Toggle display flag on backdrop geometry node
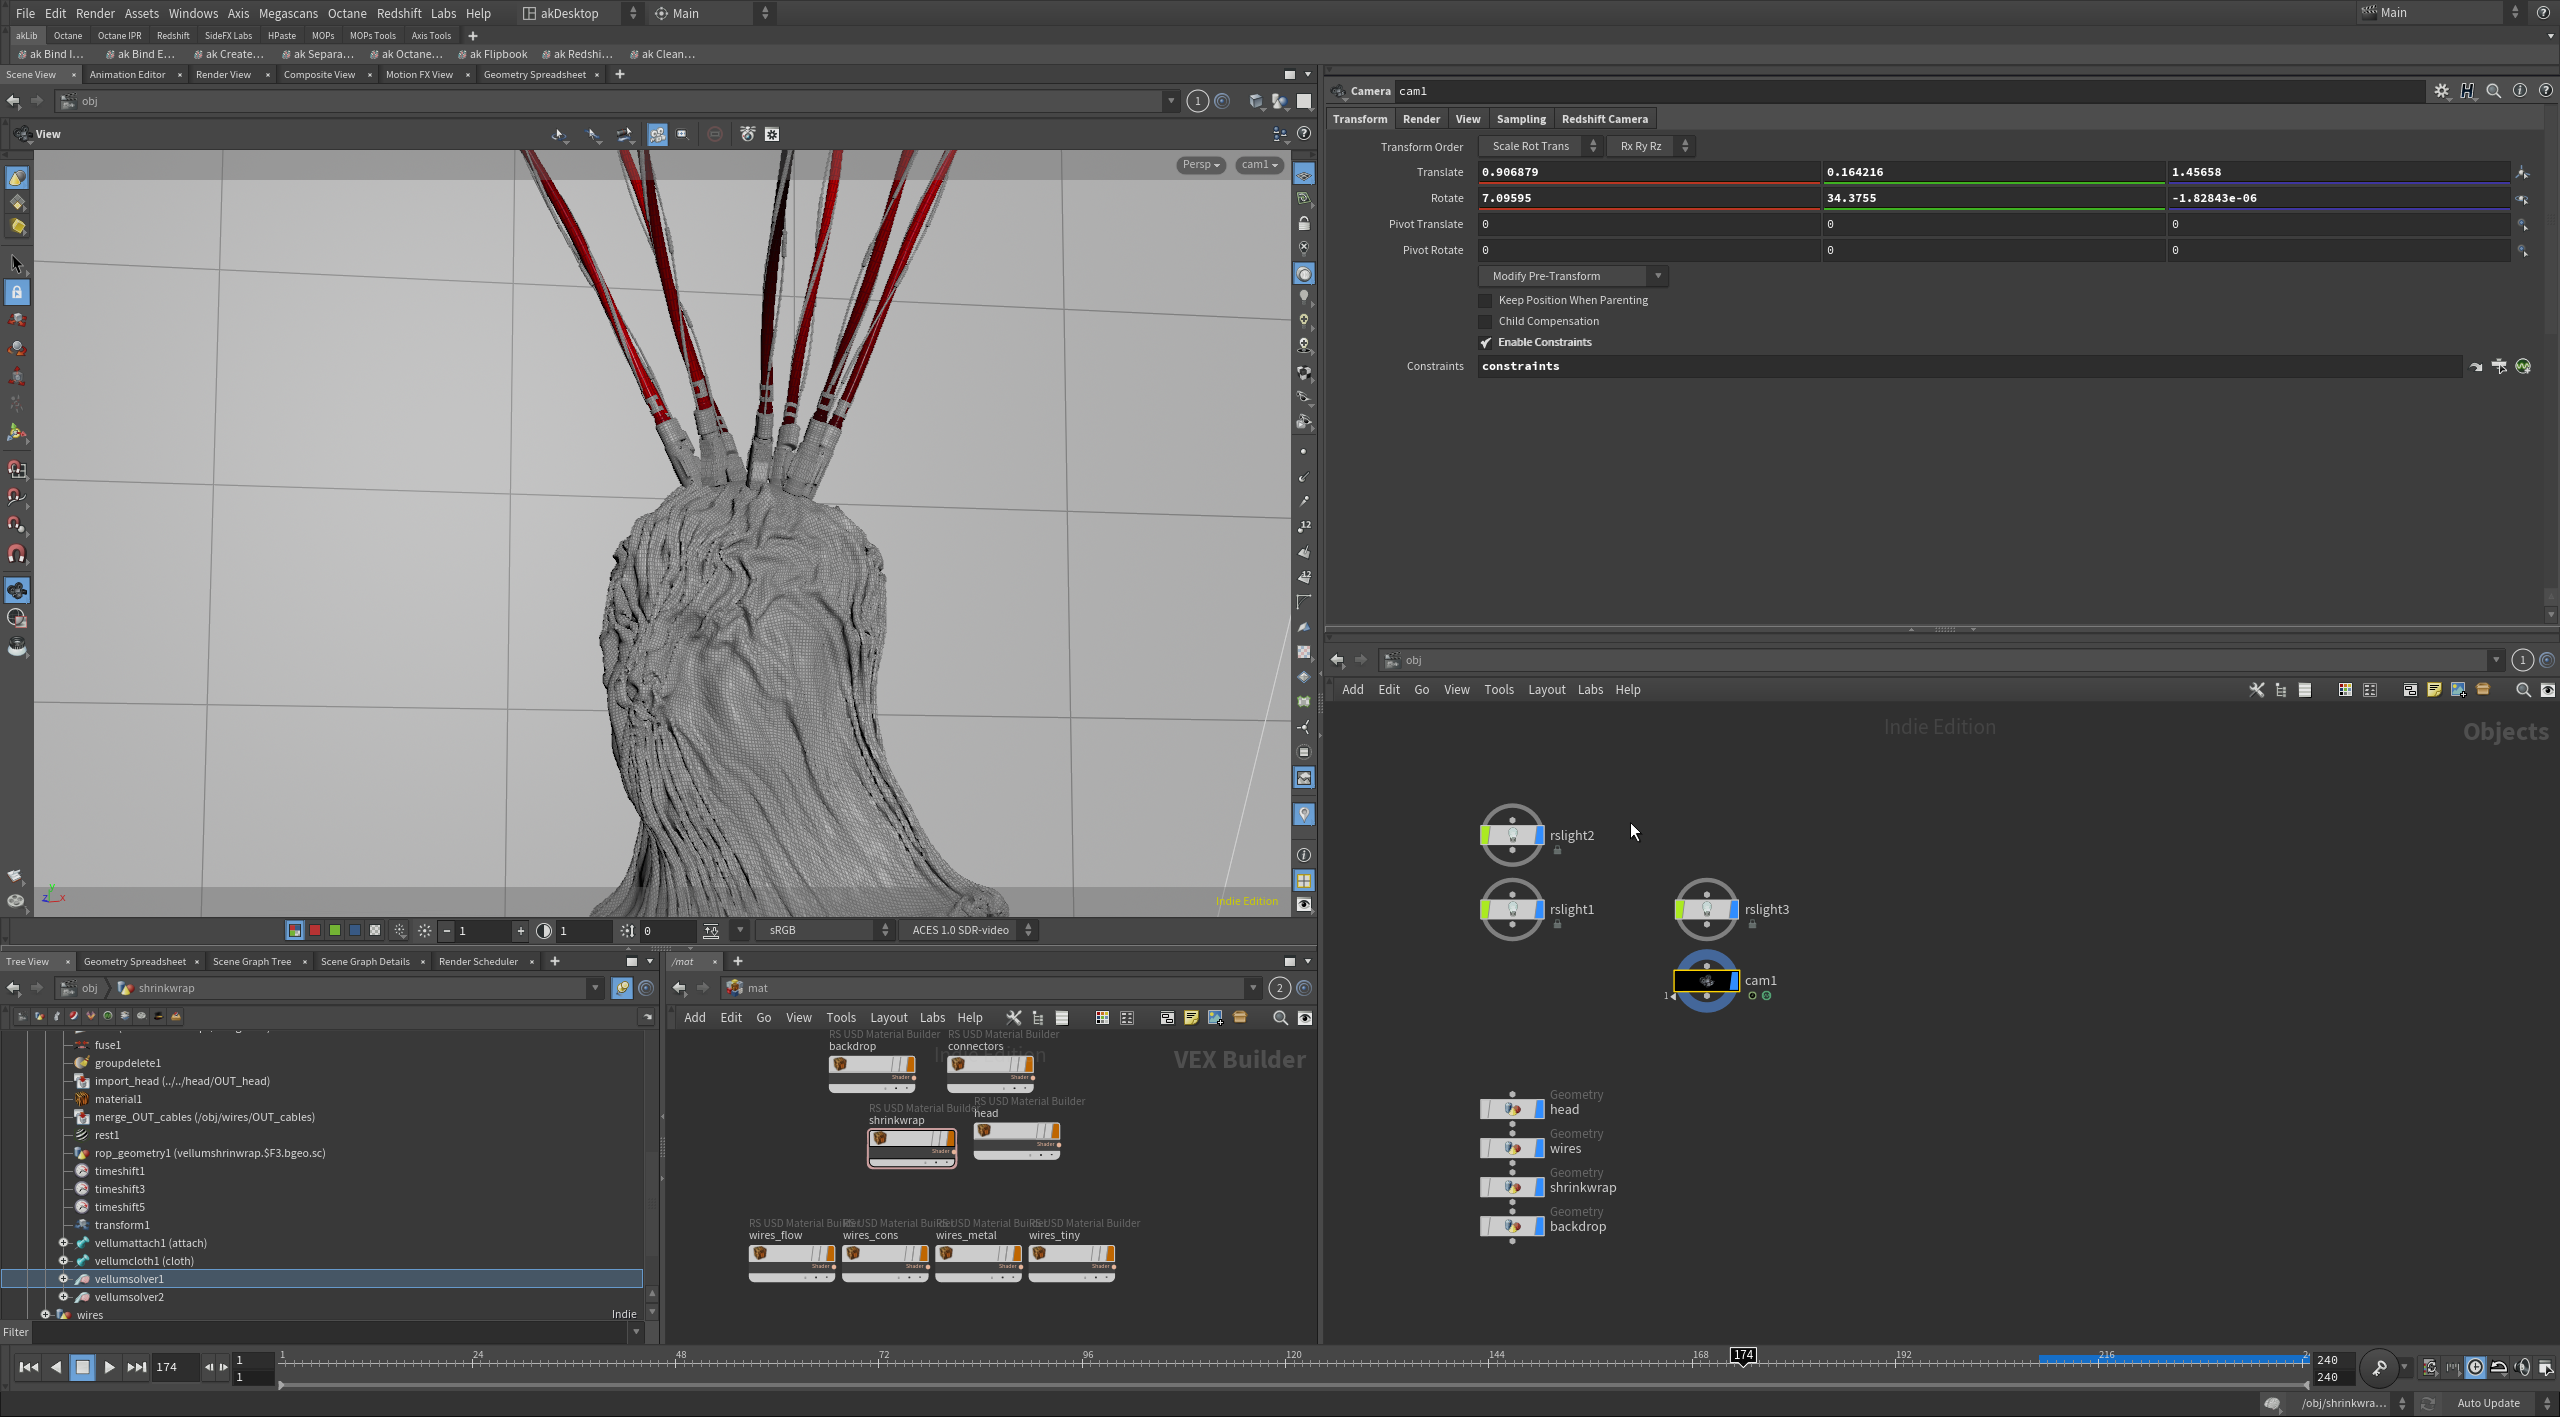The height and width of the screenshot is (1417, 2560). coord(1539,1226)
